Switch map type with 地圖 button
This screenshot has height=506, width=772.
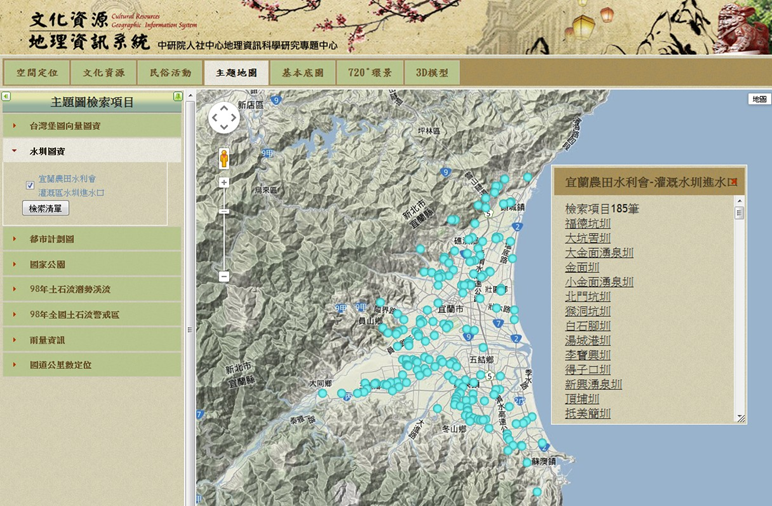coord(759,99)
